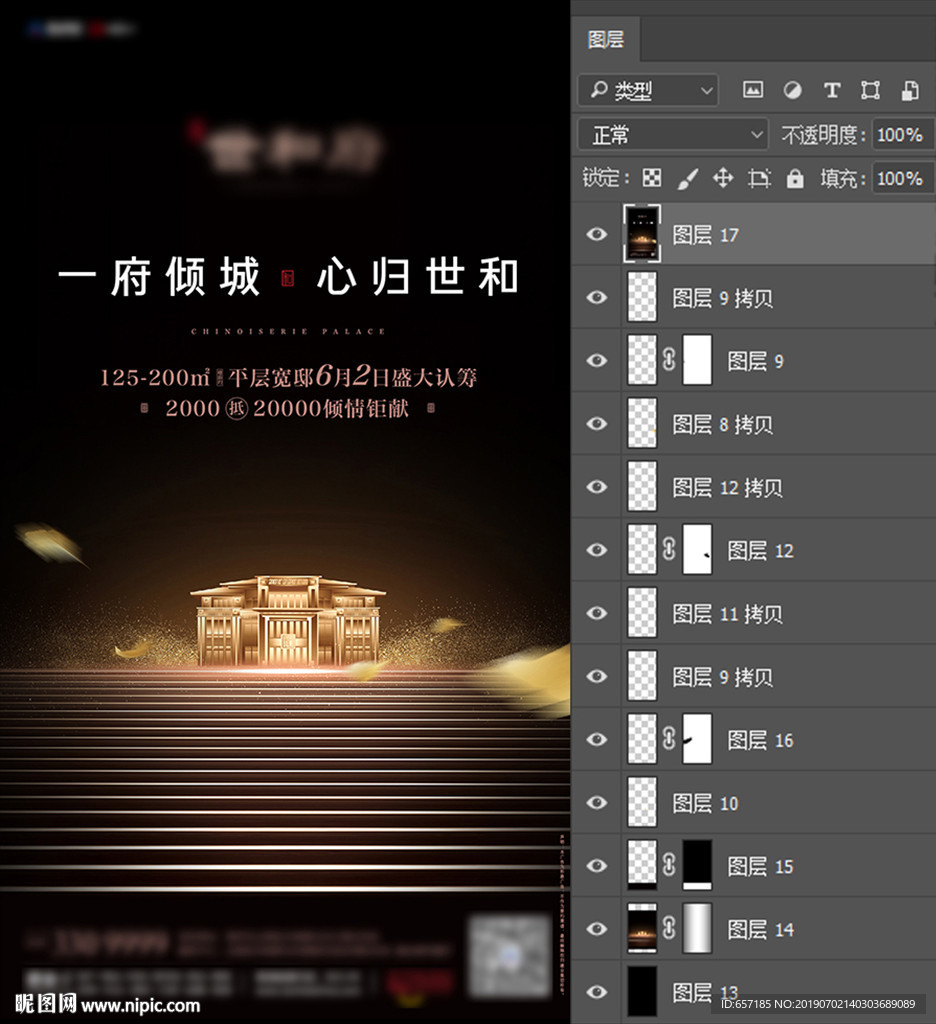Toggle the eye icon for 图层 16
Viewport: 936px width, 1024px height.
(596, 739)
